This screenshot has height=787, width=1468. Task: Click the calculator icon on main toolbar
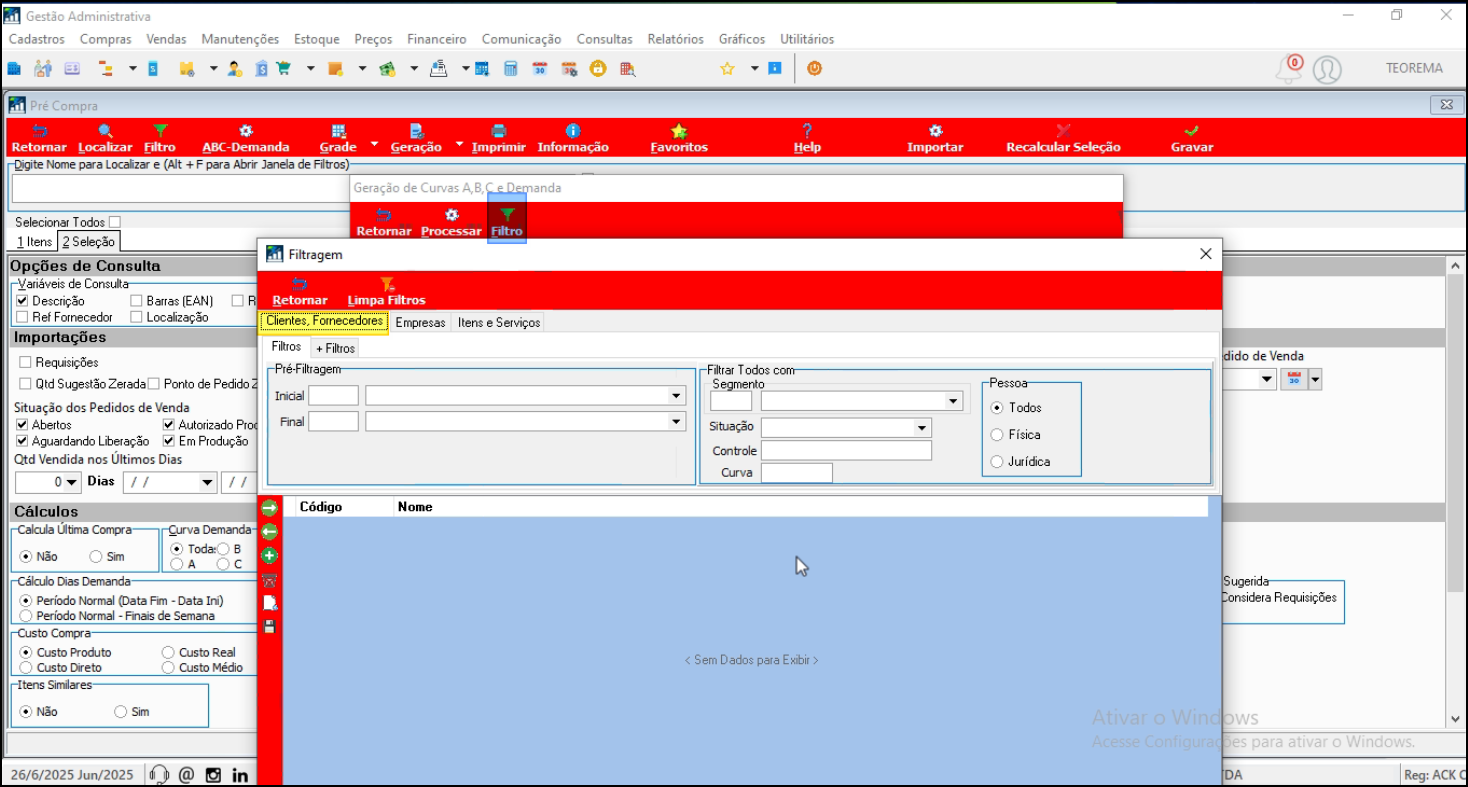(x=510, y=69)
